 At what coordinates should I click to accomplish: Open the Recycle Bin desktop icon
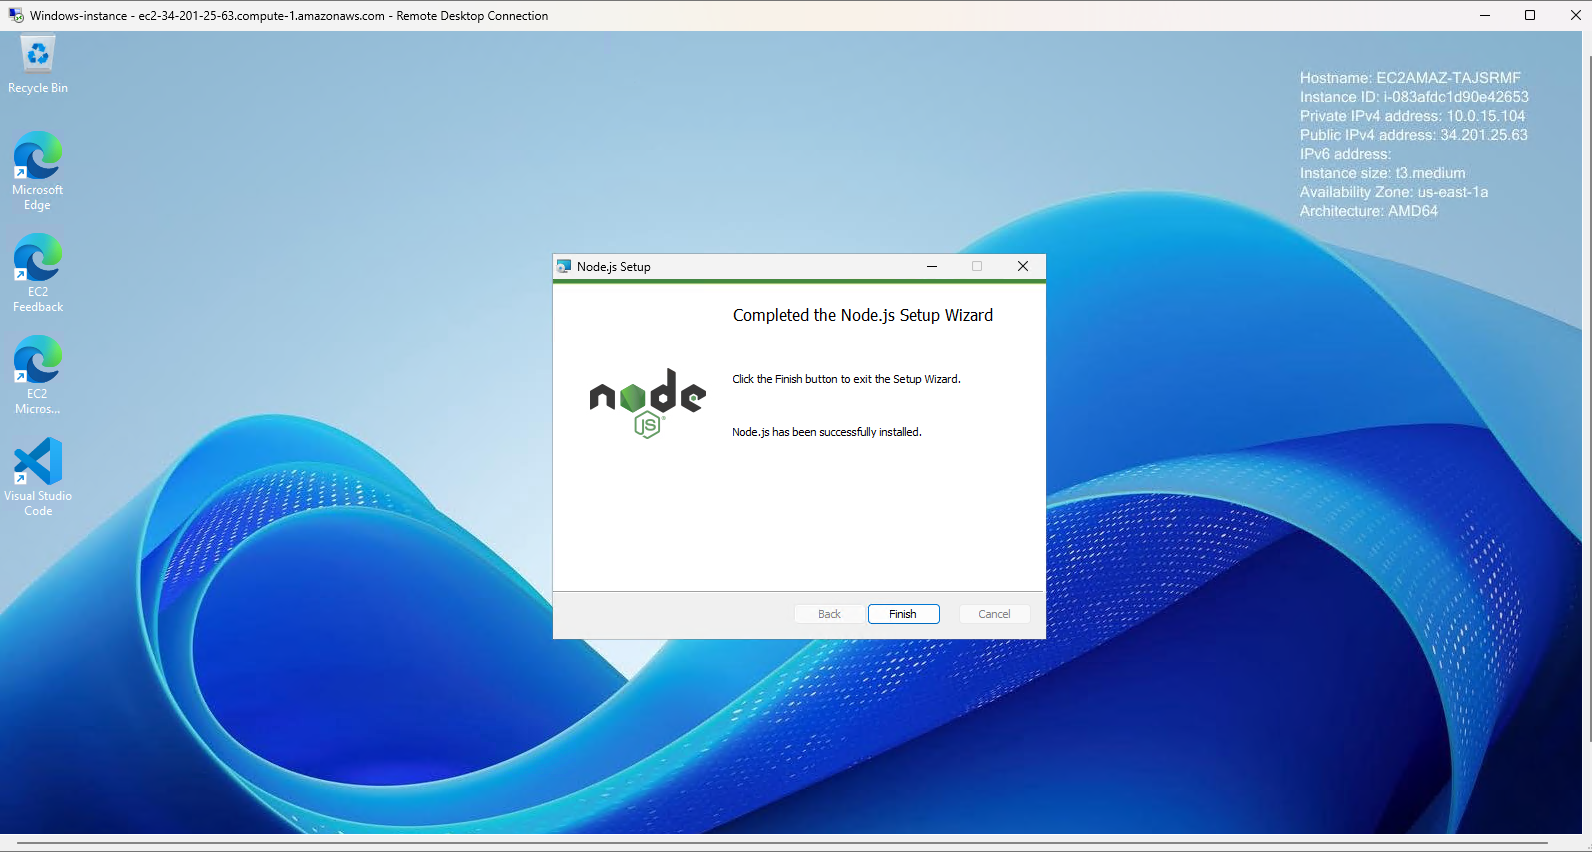[x=38, y=65]
